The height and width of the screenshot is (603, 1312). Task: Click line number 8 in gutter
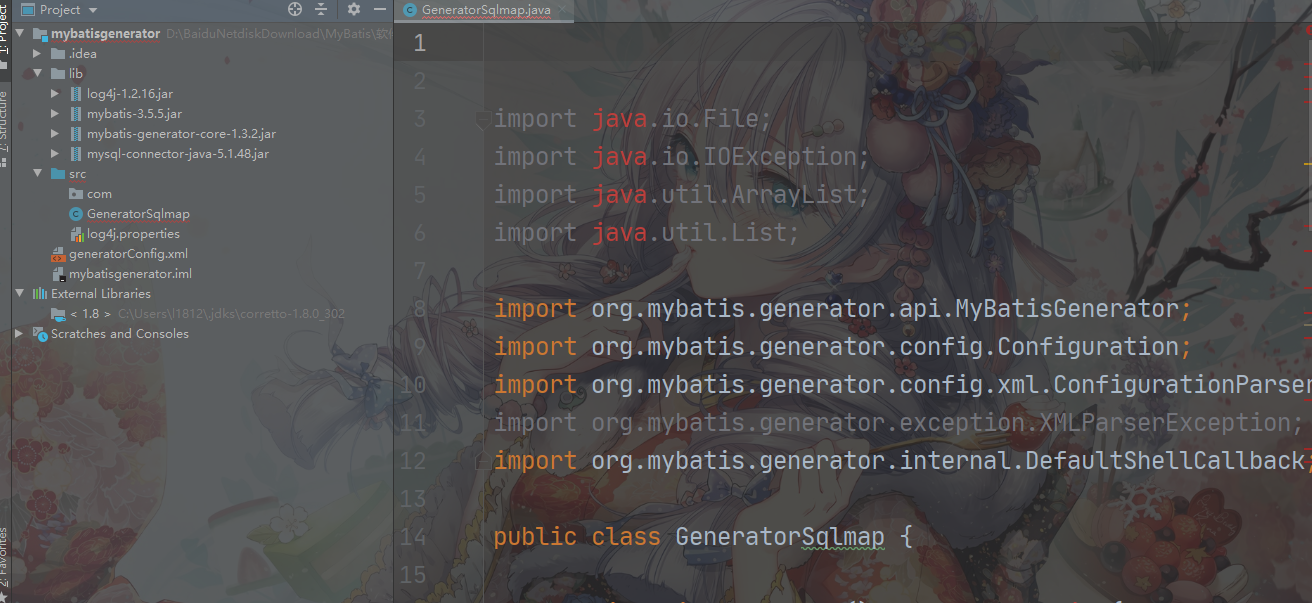click(x=419, y=309)
